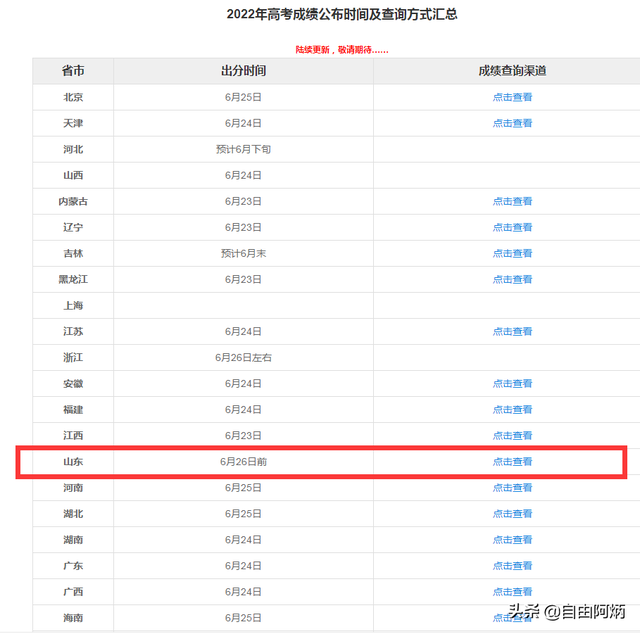This screenshot has width=640, height=634.
Task: Select the 河南 province cell
Action: [73, 488]
